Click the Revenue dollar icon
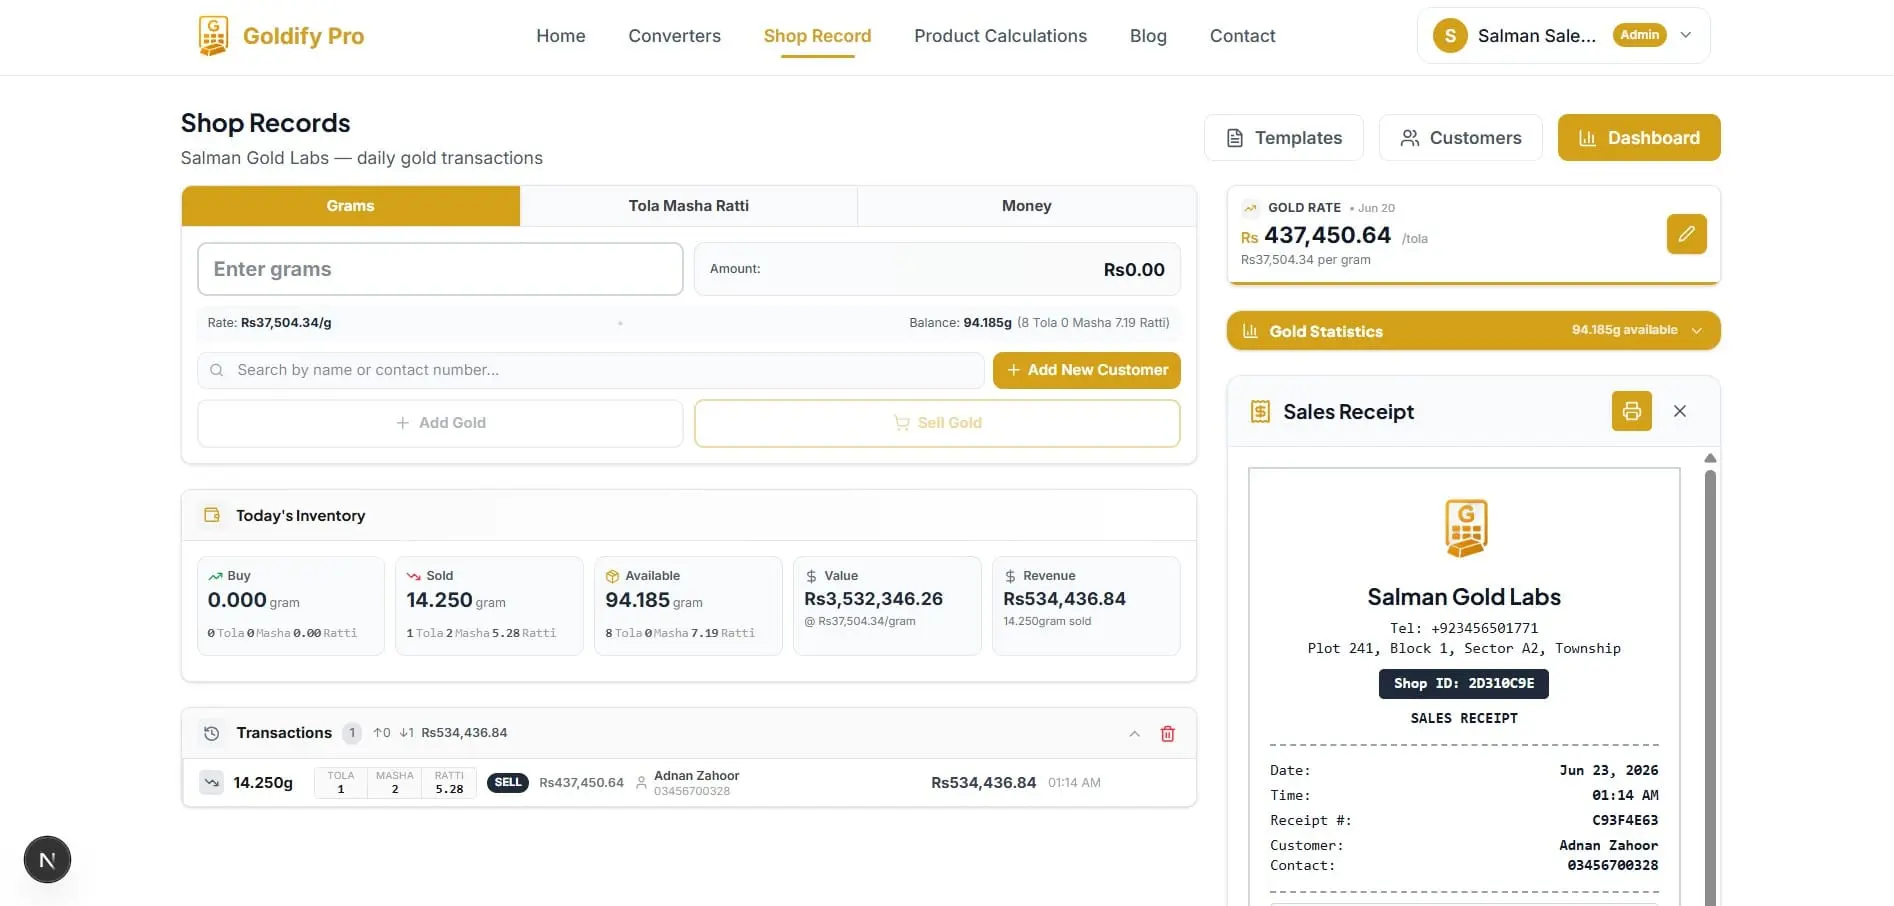1894x906 pixels. pos(1010,576)
